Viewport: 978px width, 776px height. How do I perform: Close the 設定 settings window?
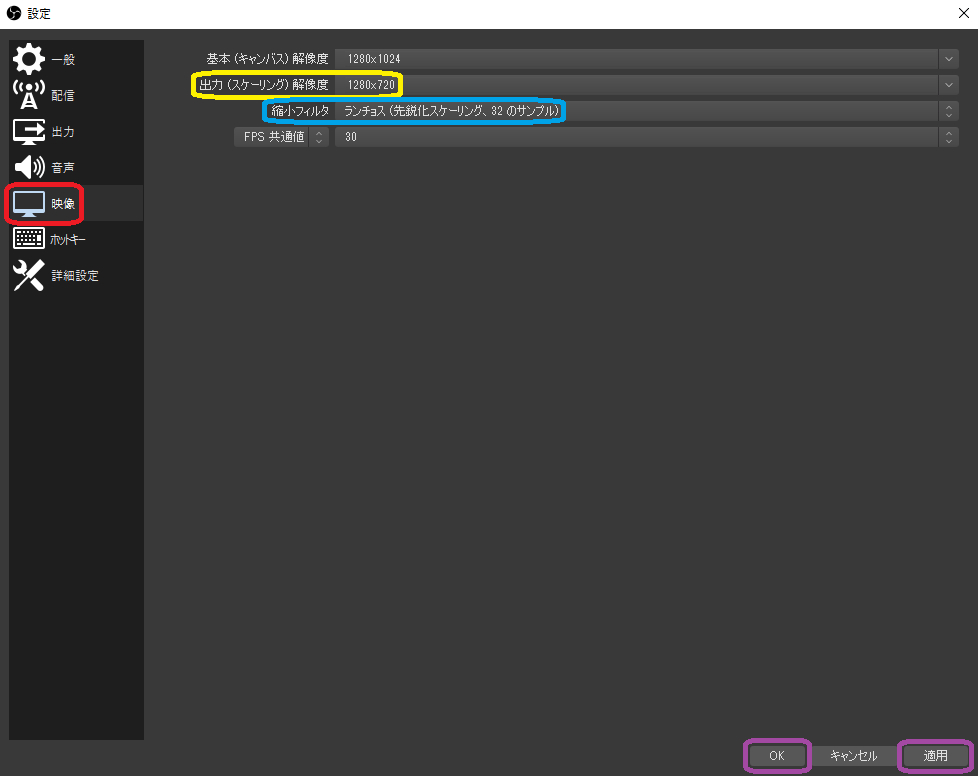(x=961, y=13)
